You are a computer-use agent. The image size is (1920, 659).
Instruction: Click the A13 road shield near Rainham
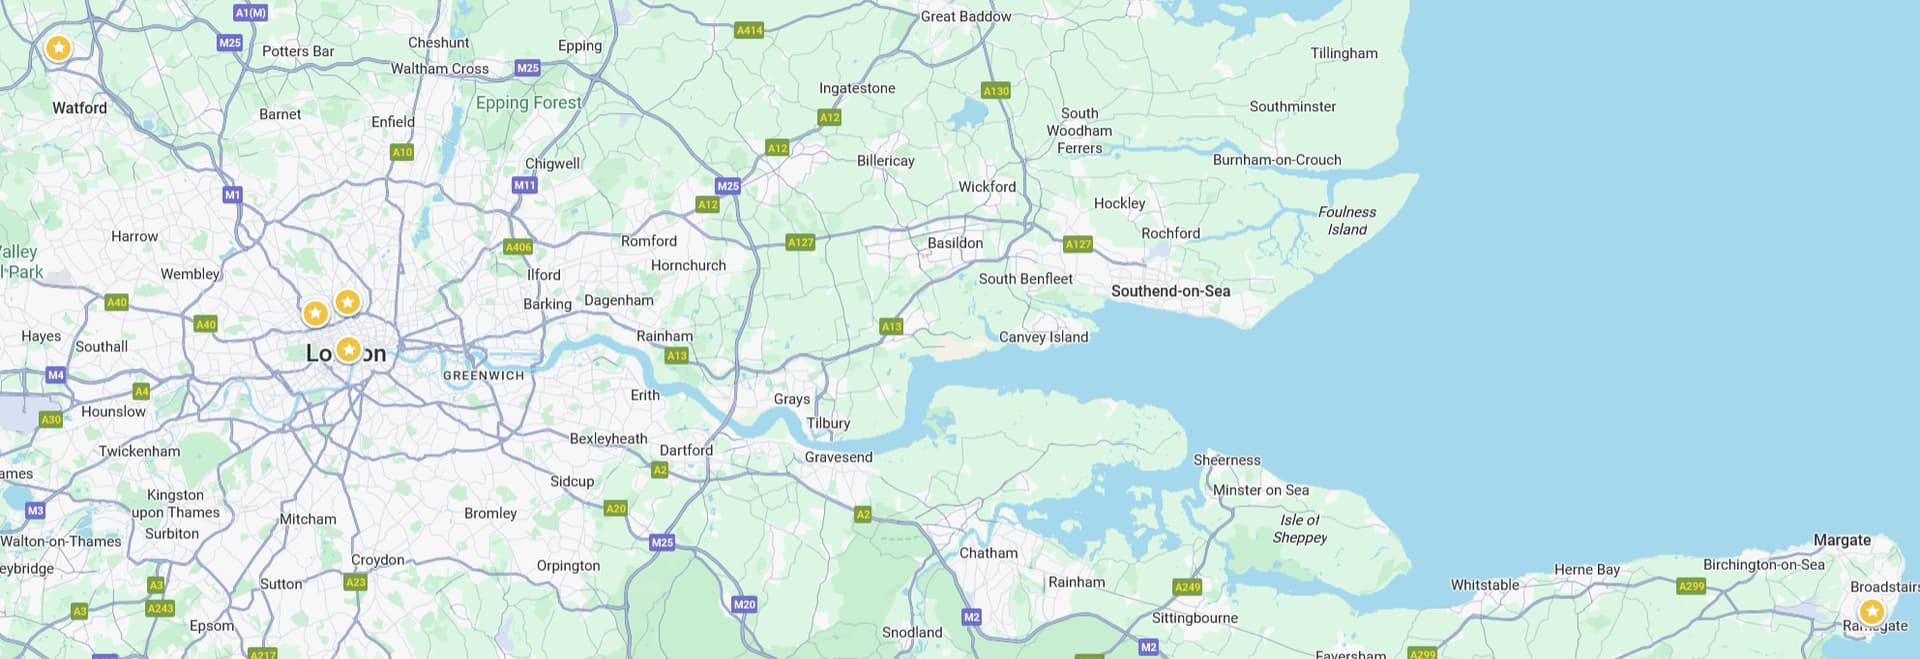pos(677,355)
